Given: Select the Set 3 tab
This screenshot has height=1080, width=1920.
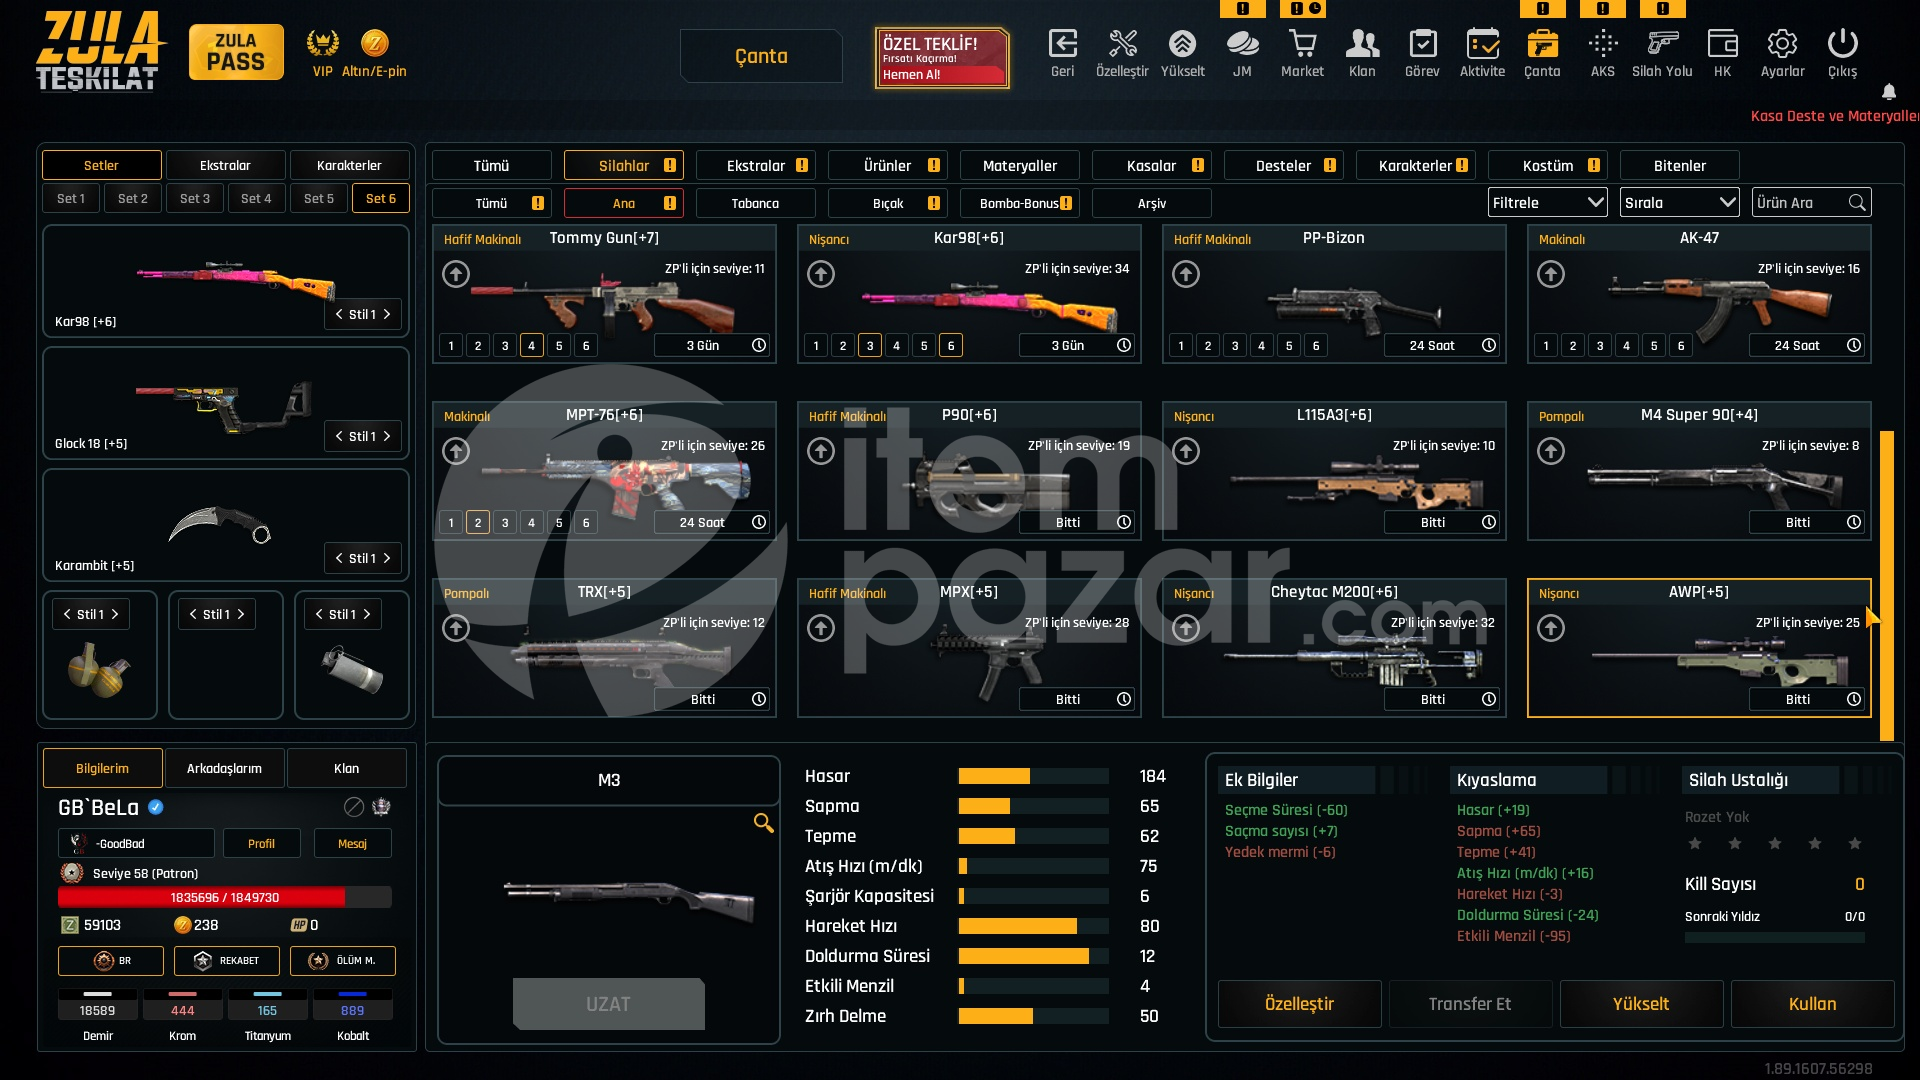Looking at the screenshot, I should [195, 198].
